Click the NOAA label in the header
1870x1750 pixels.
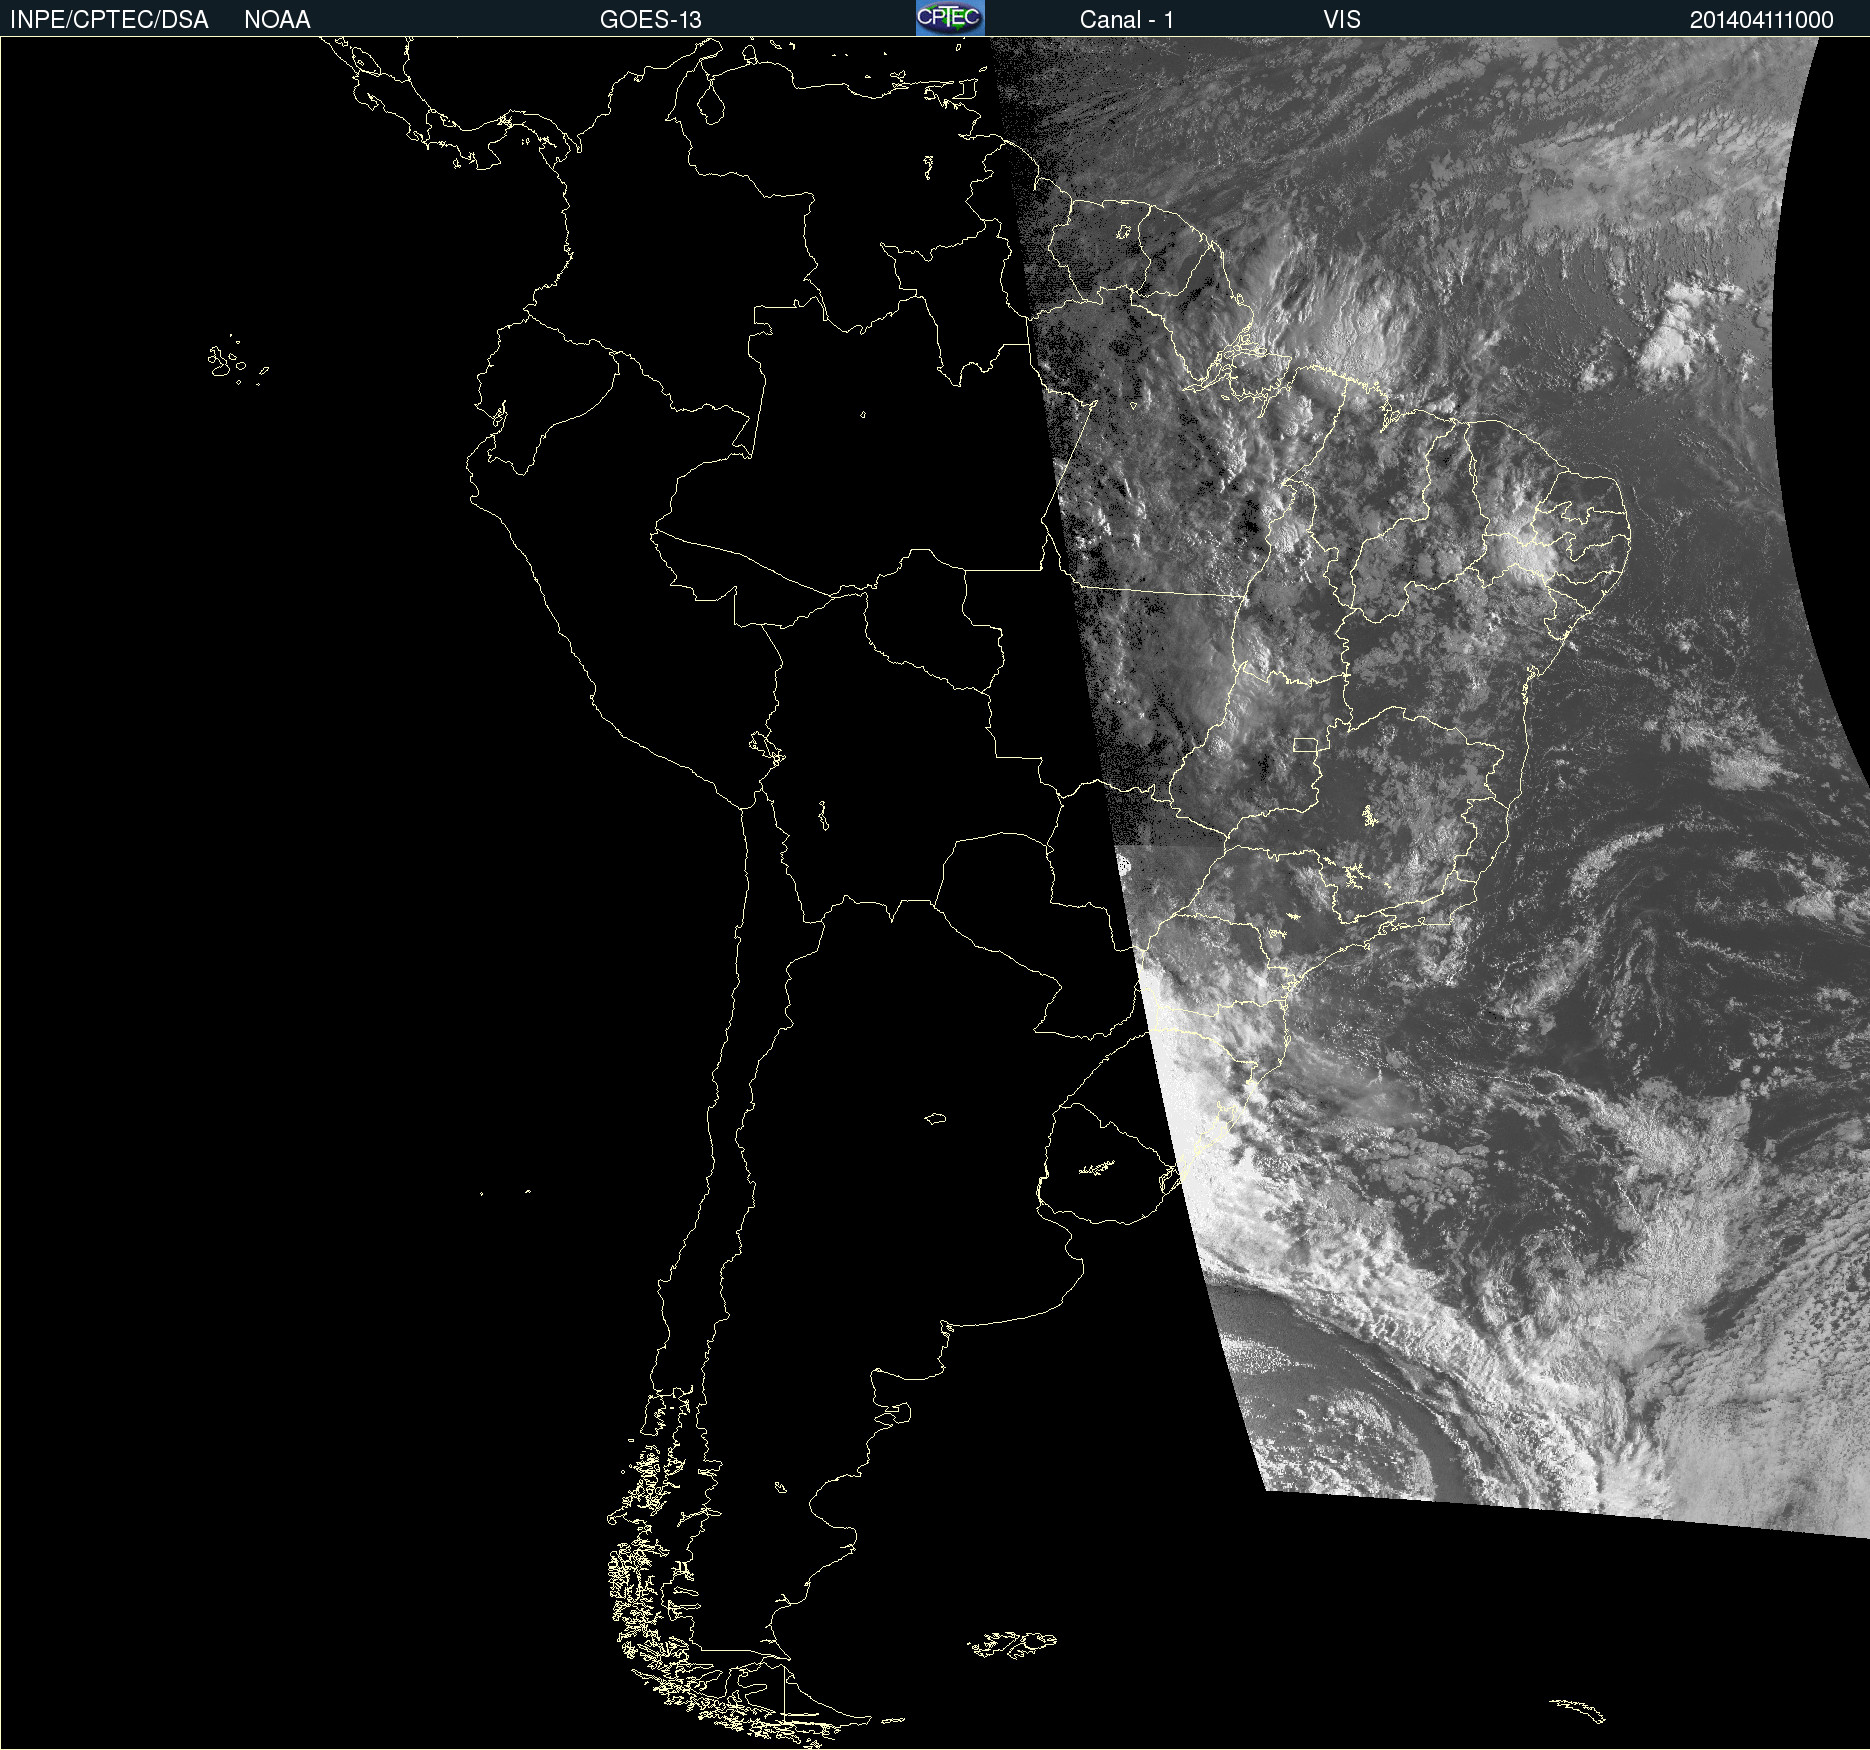tap(277, 20)
